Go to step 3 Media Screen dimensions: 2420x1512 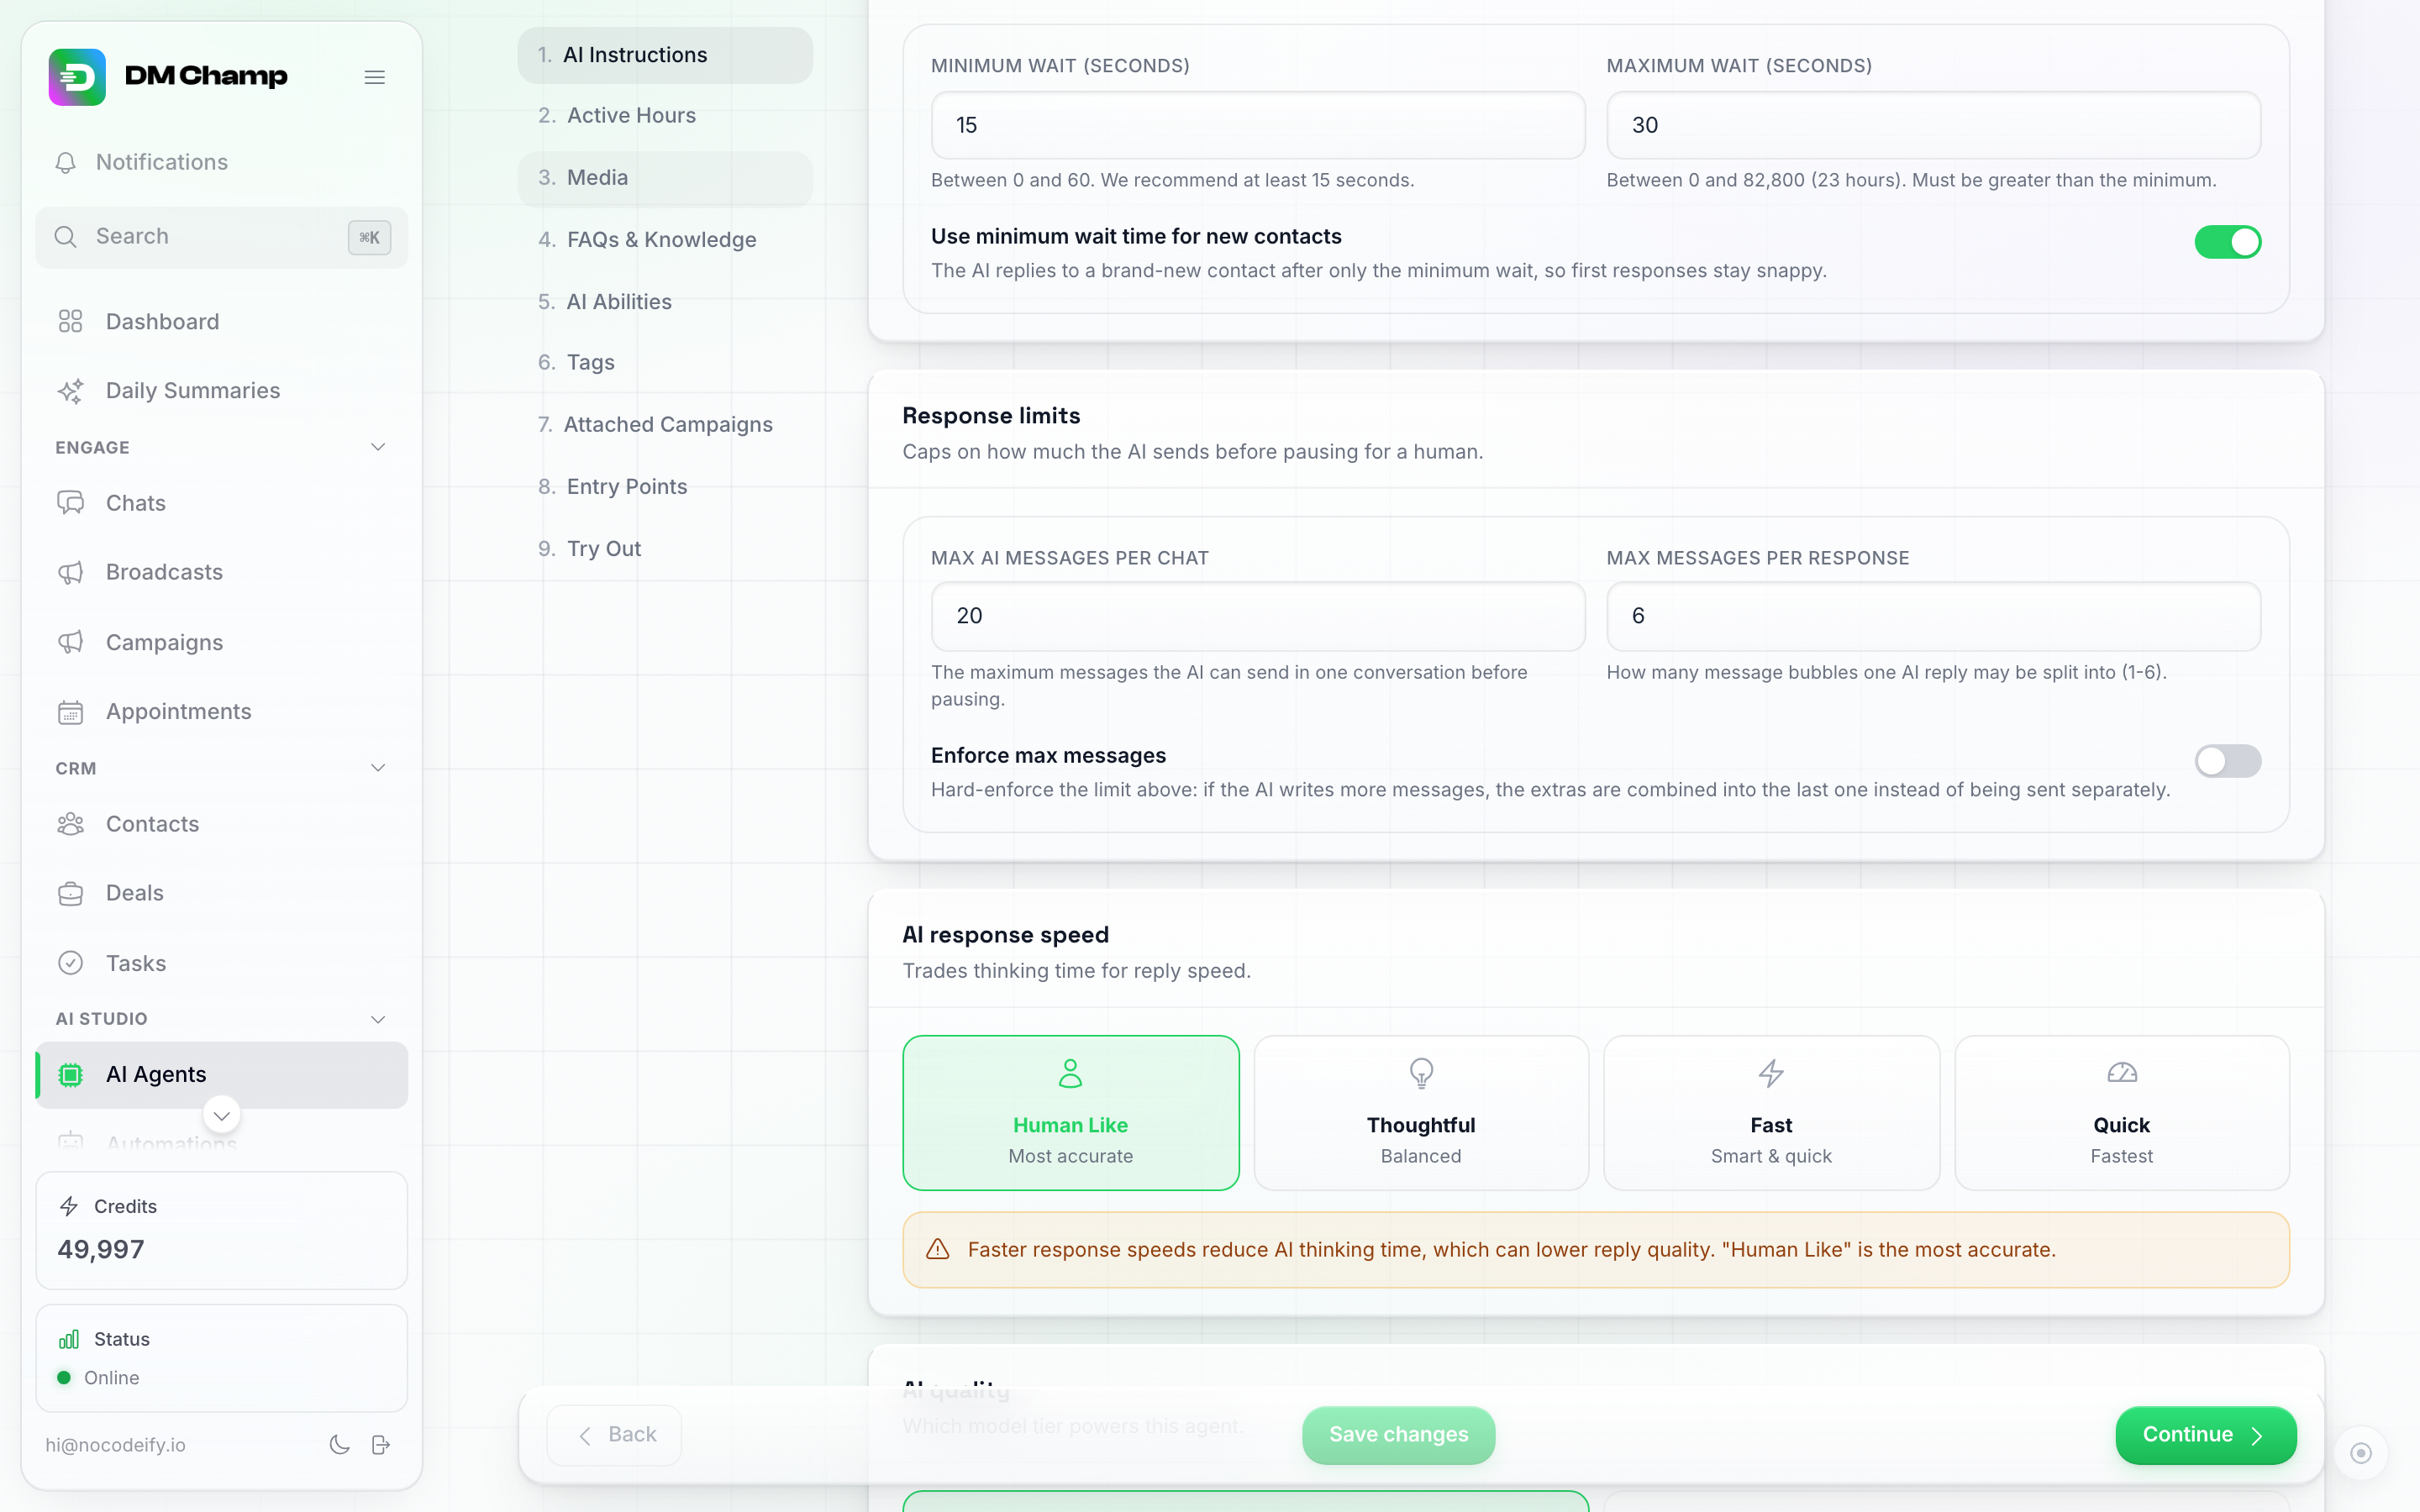(x=665, y=178)
